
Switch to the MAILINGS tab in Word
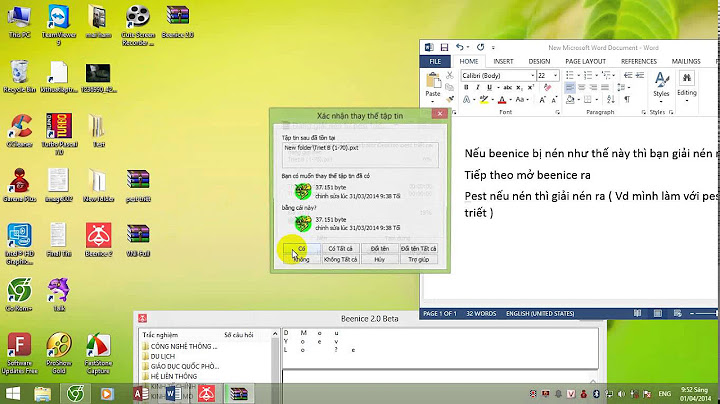pyautogui.click(x=686, y=61)
